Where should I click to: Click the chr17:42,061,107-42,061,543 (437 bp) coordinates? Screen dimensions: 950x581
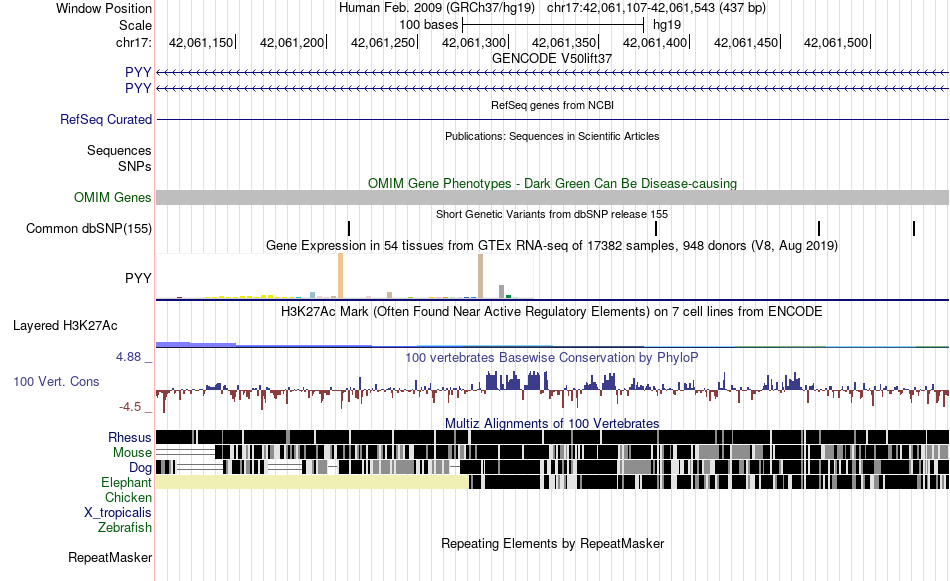[656, 8]
